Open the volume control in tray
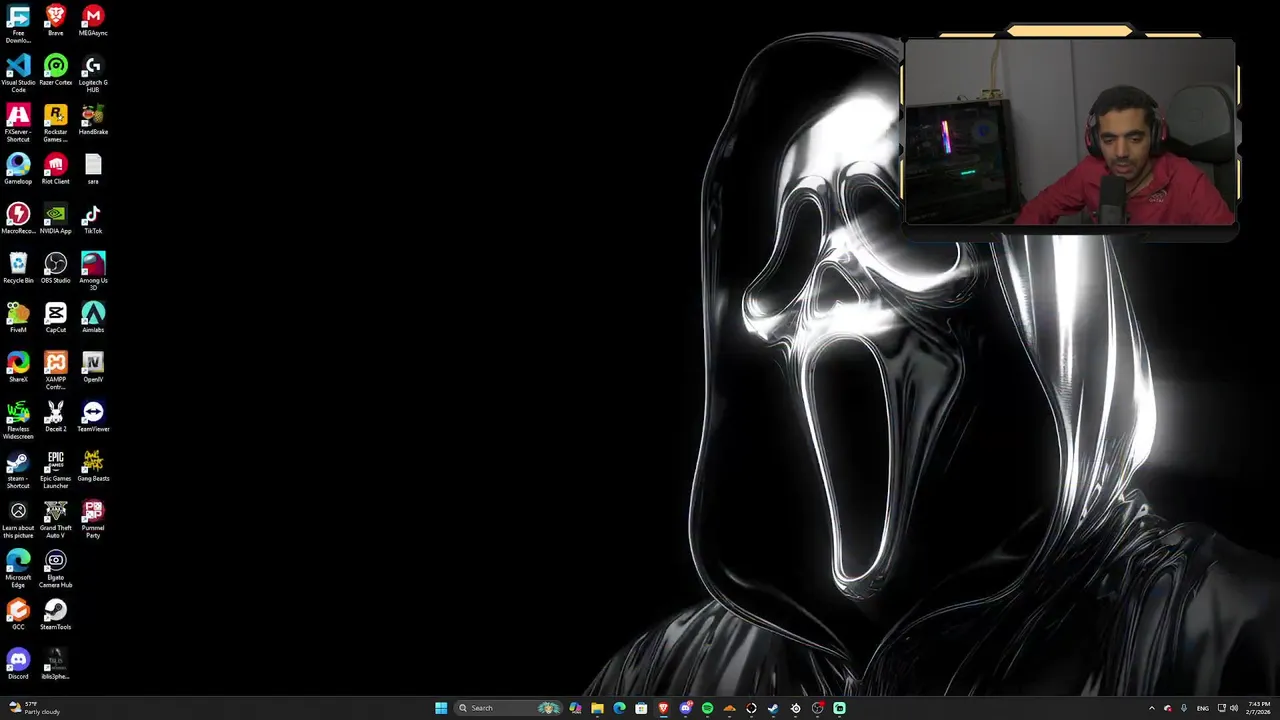The height and width of the screenshot is (720, 1280). [1234, 708]
